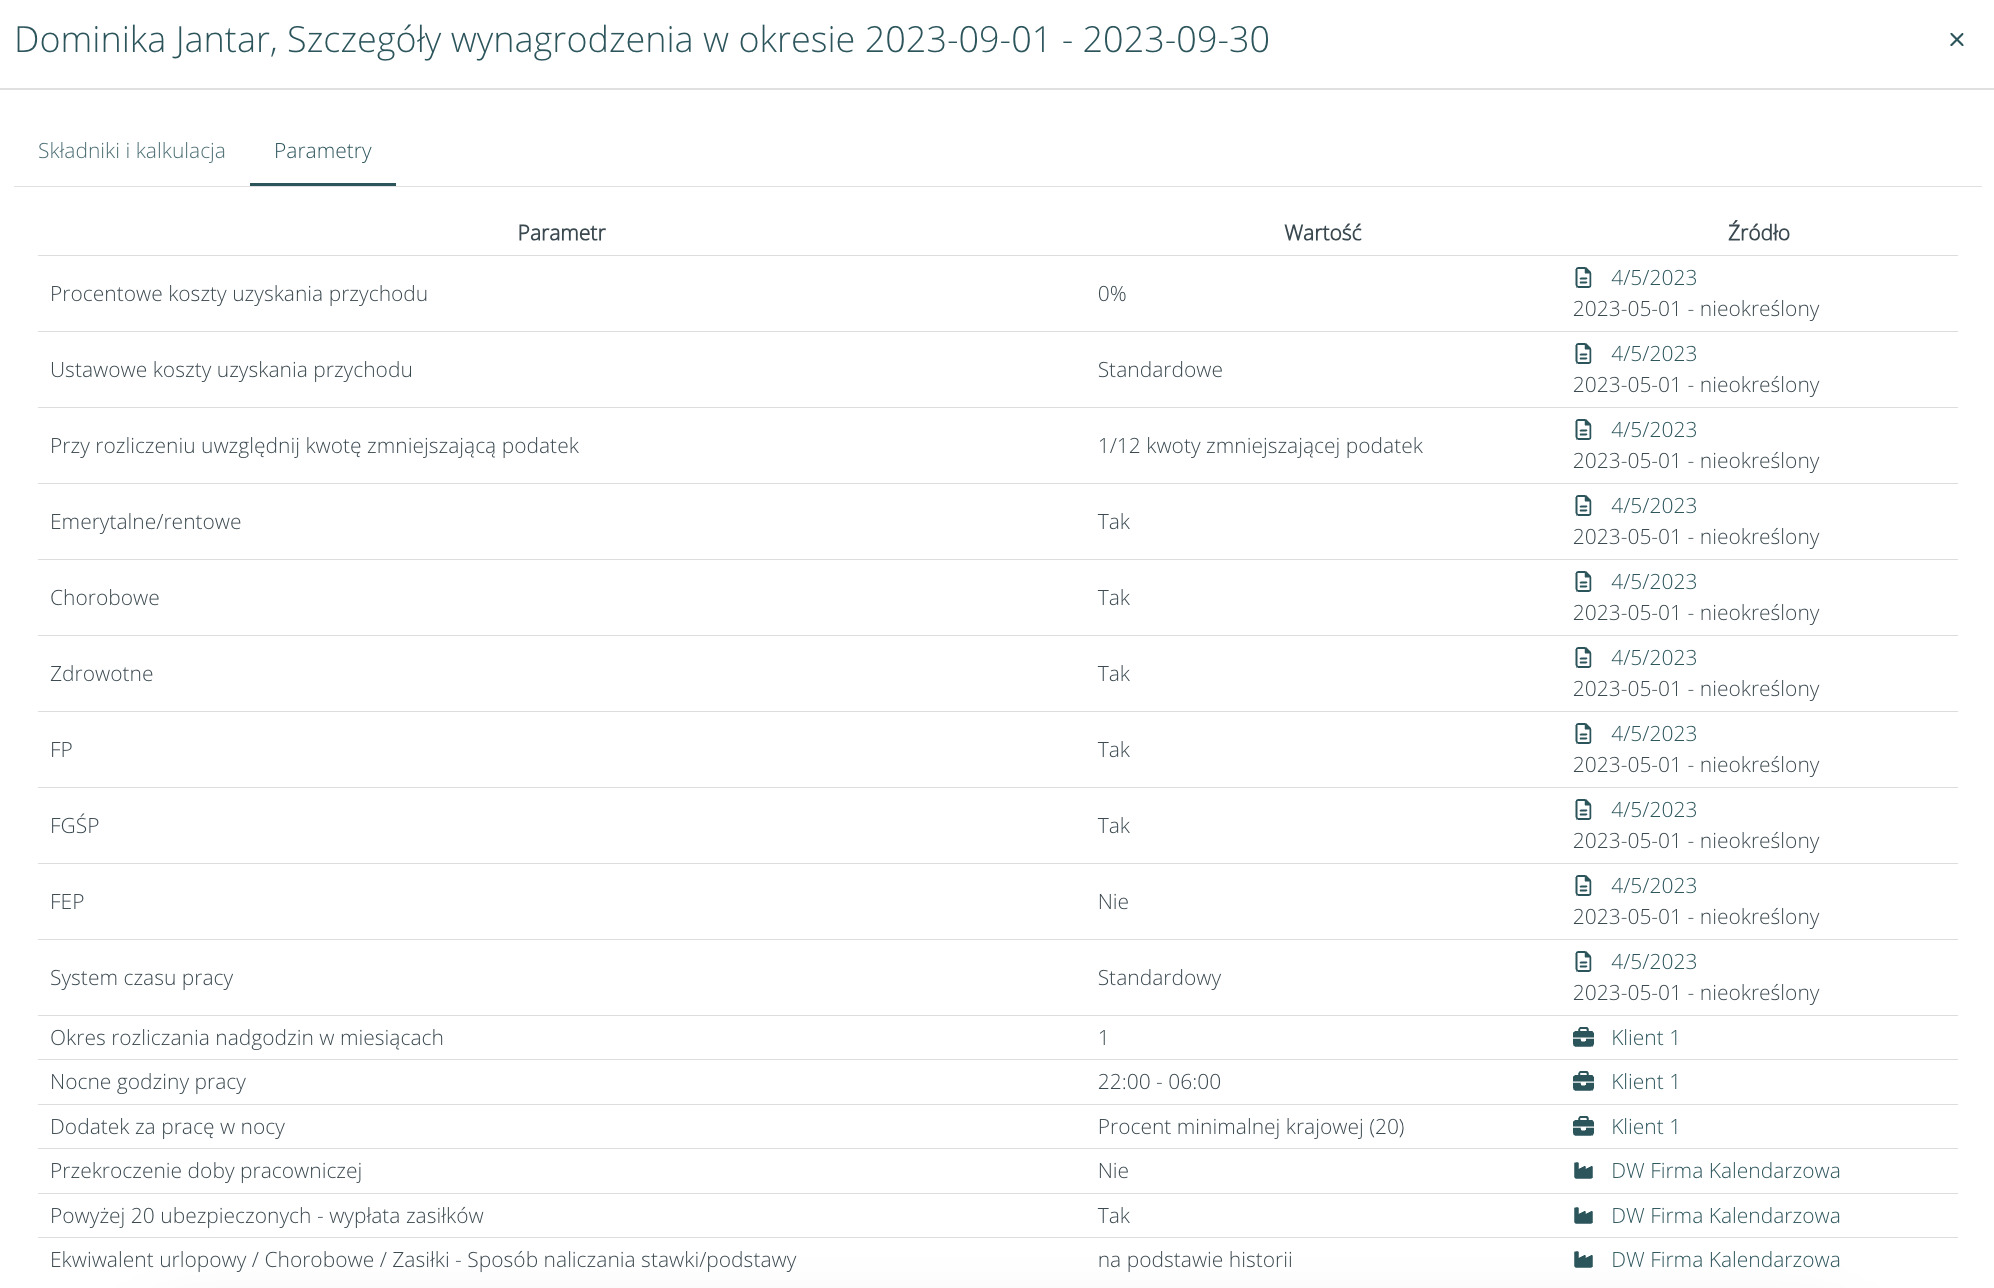Click document icon in FEP row
Viewport: 1994px width, 1288px height.
pos(1583,886)
